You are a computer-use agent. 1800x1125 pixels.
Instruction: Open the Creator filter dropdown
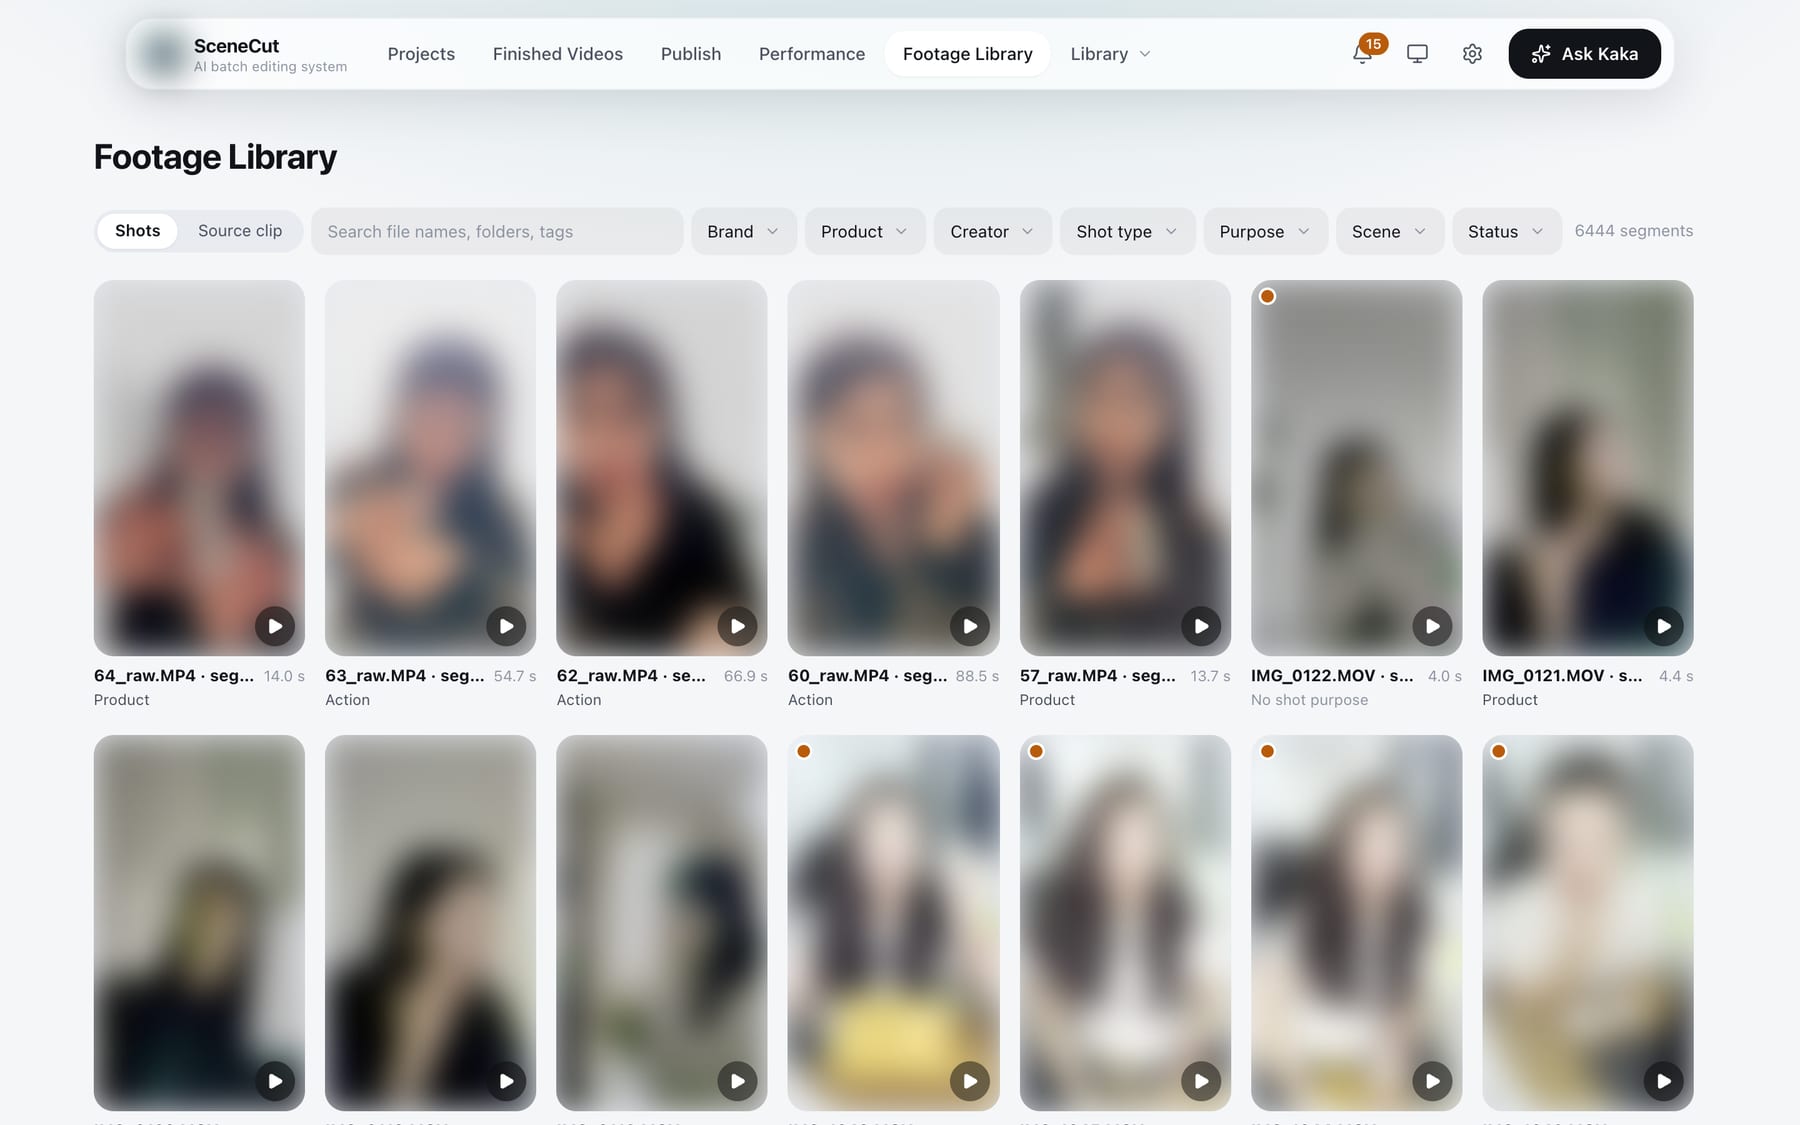992,231
